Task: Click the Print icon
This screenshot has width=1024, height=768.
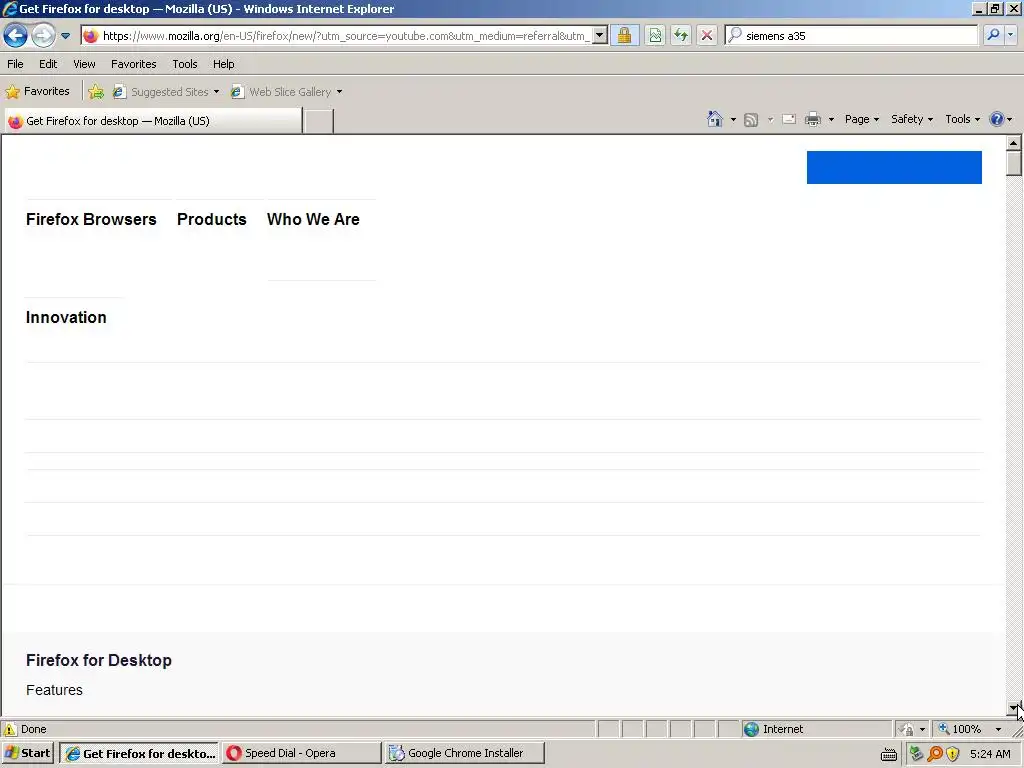Action: tap(812, 120)
